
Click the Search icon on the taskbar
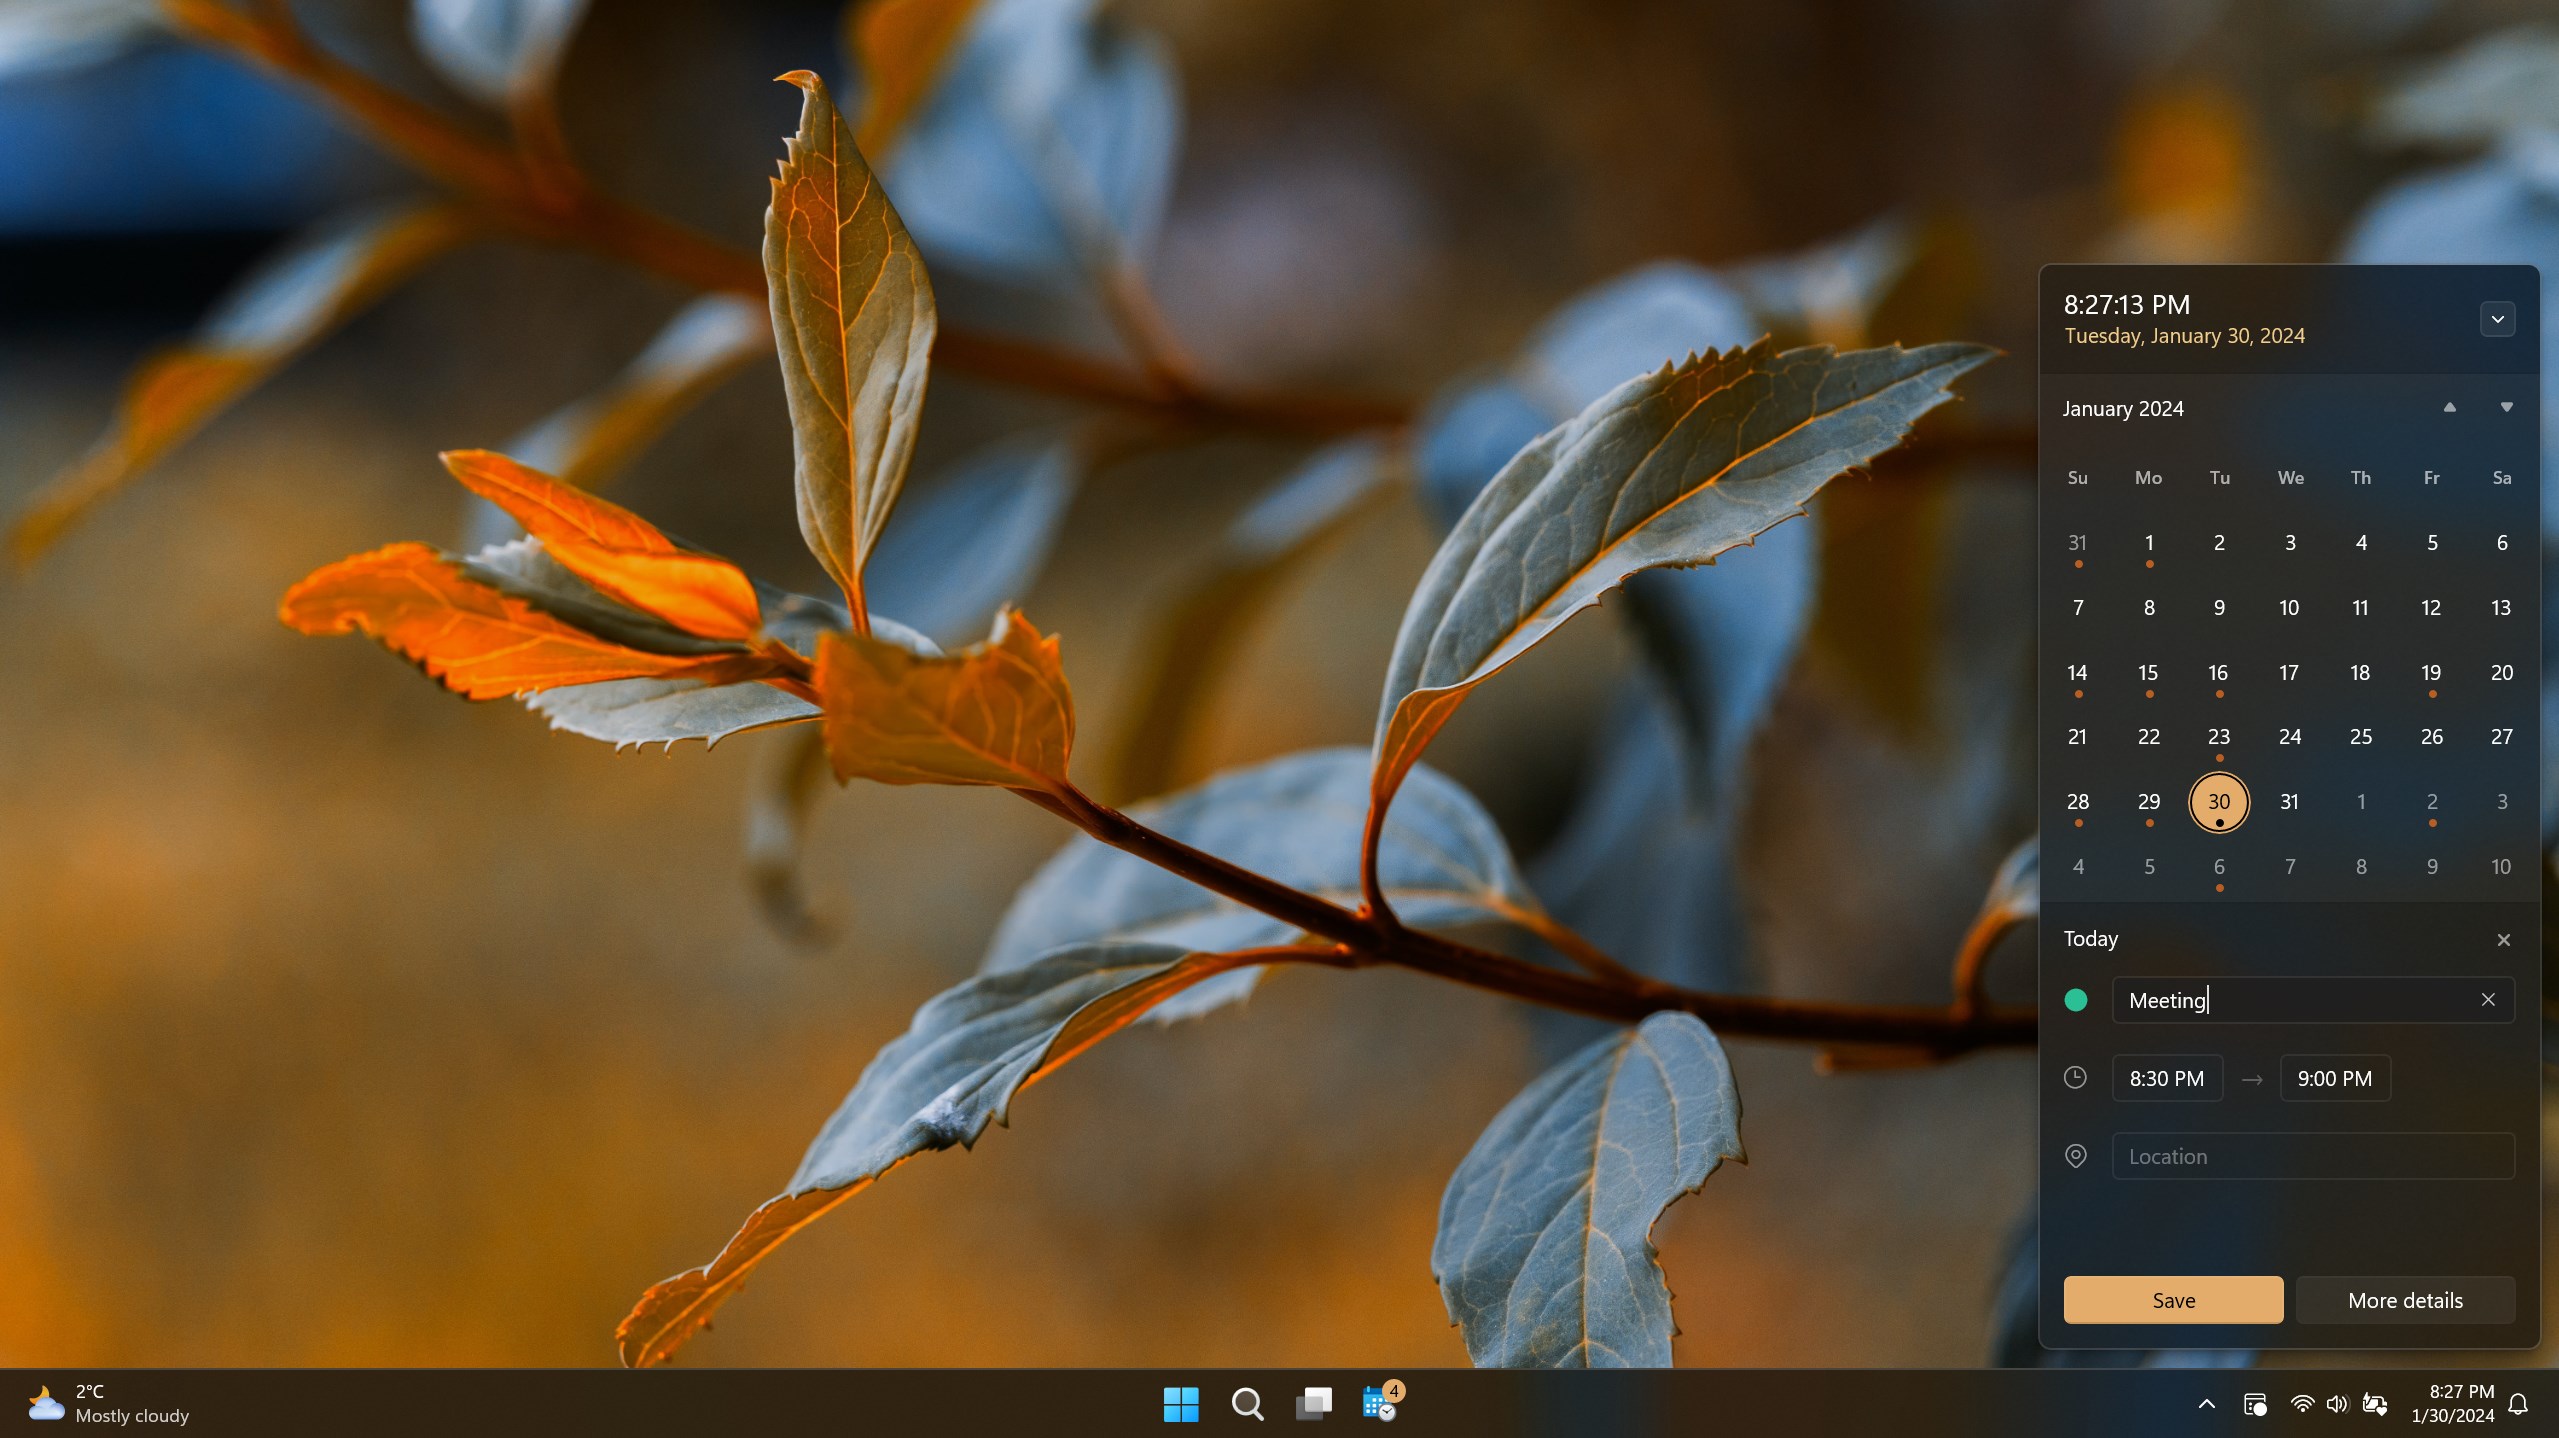click(x=1246, y=1403)
